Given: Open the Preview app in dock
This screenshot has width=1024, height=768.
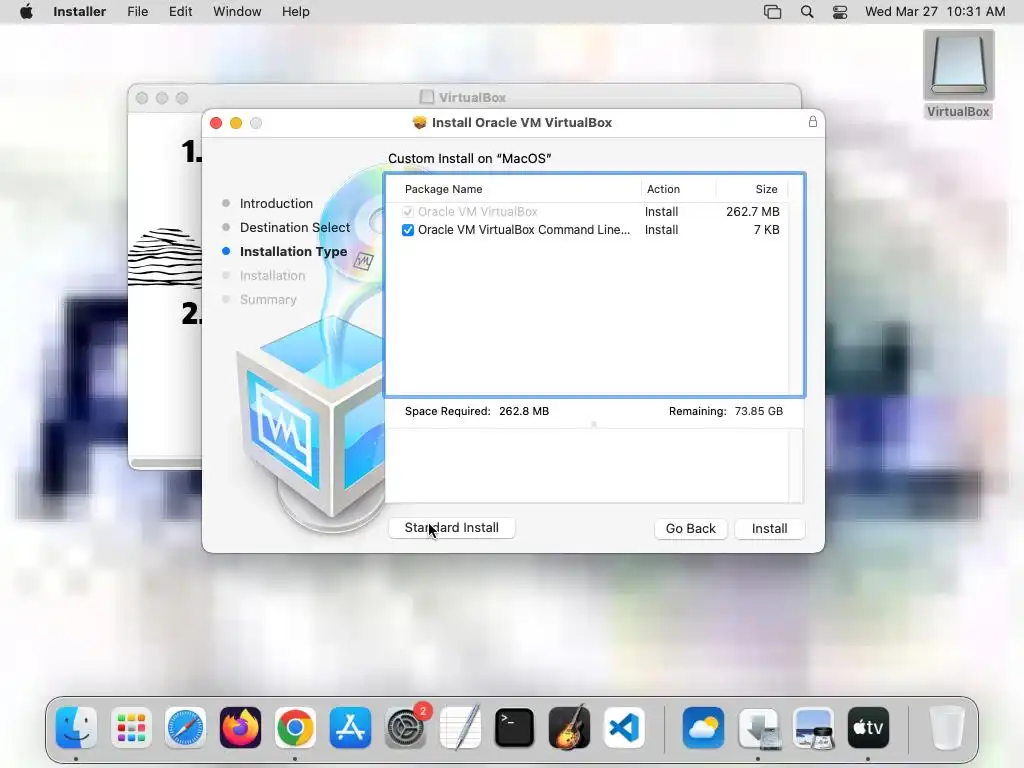Looking at the screenshot, I should [813, 728].
